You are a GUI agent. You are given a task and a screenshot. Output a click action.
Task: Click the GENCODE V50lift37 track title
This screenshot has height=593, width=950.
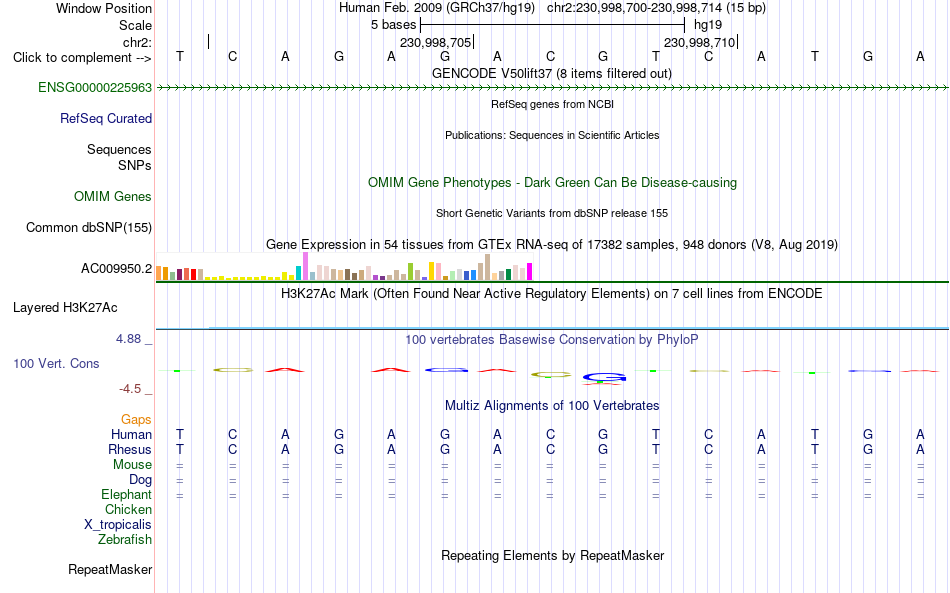coord(552,74)
